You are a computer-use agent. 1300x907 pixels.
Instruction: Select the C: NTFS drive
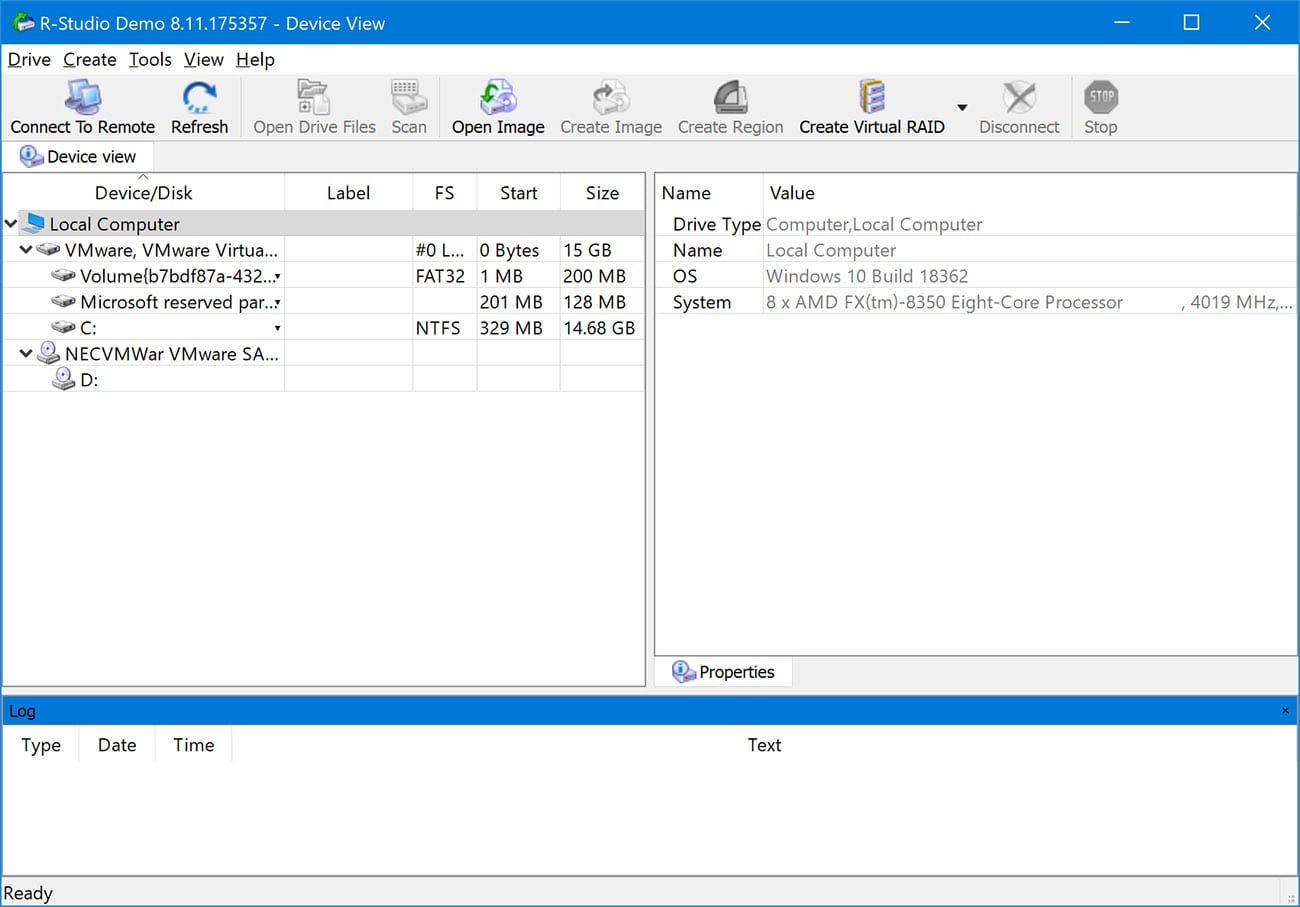[88, 328]
